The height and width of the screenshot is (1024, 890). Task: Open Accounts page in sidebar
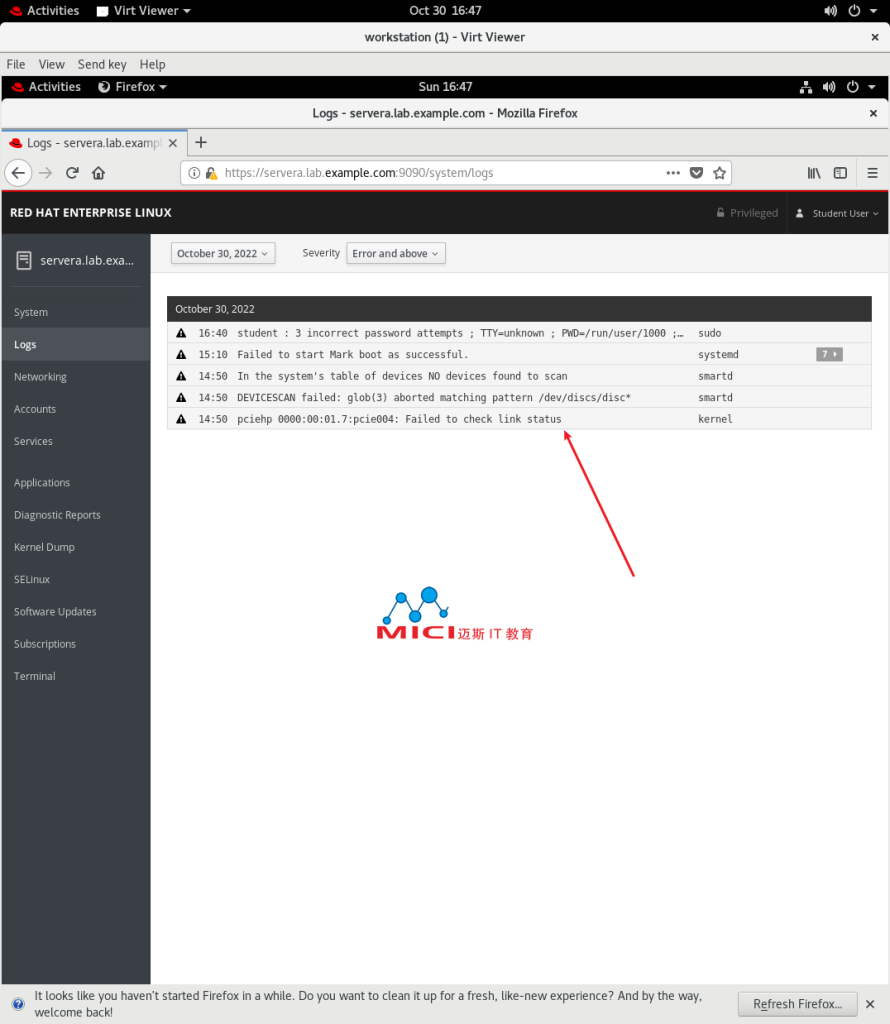(76, 409)
